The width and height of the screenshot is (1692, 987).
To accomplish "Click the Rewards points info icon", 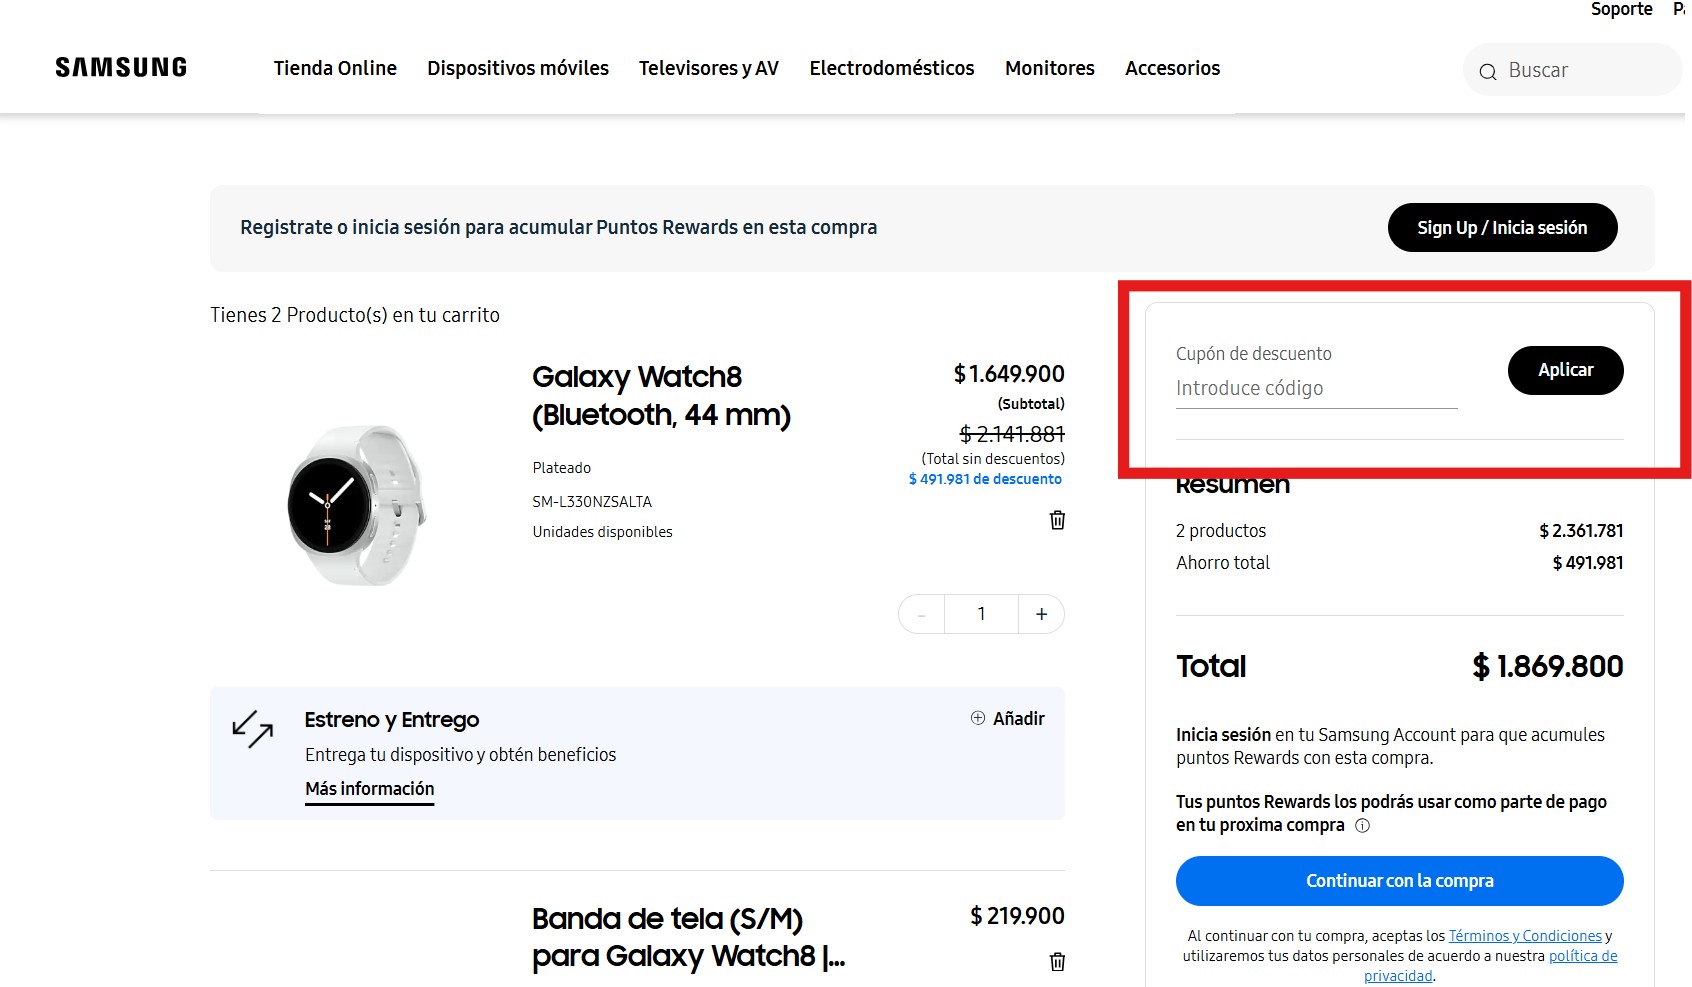I will click(x=1362, y=826).
